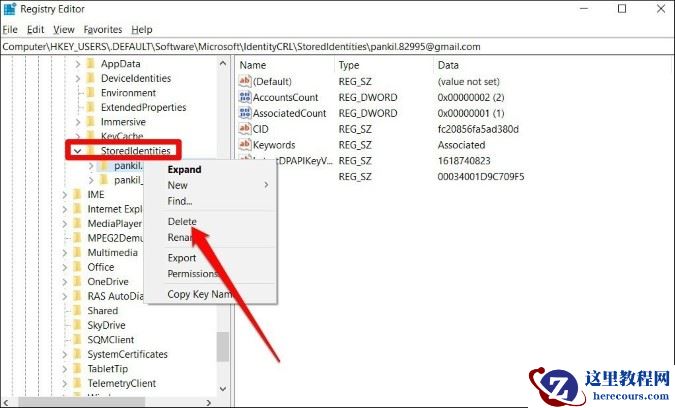Select the MPEG2Demultiplexer tree key
The height and width of the screenshot is (408, 675).
coord(115,238)
